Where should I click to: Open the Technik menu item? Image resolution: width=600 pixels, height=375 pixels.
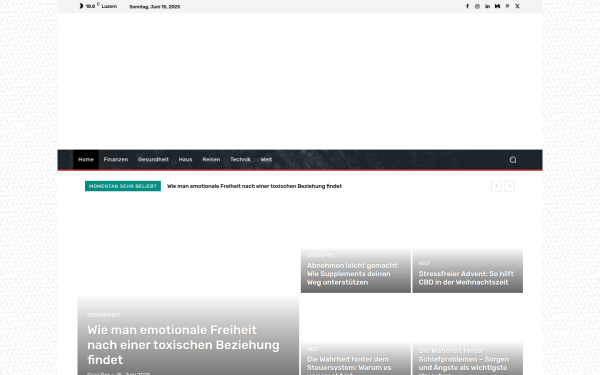240,160
